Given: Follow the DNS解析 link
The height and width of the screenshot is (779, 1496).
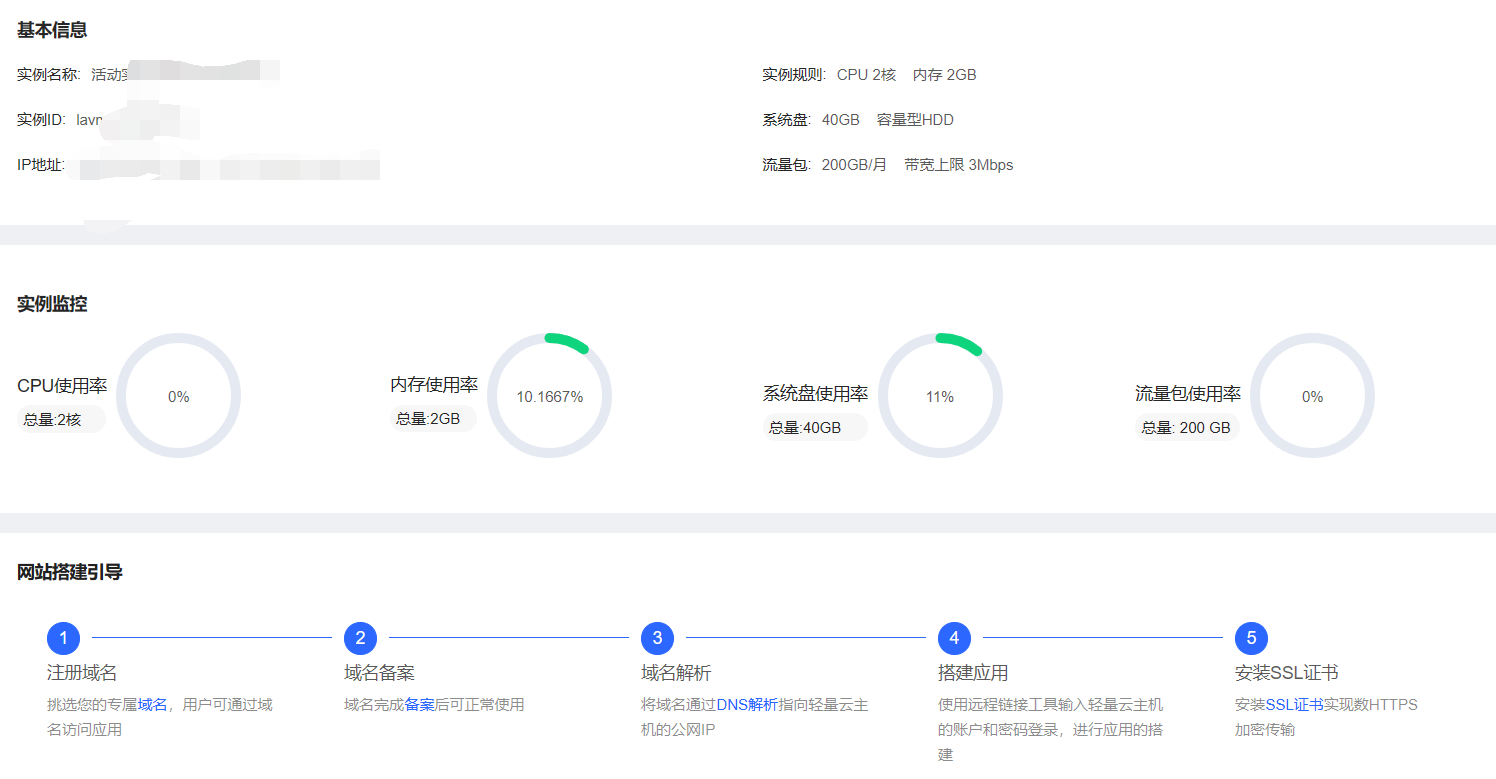Looking at the screenshot, I should 746,705.
